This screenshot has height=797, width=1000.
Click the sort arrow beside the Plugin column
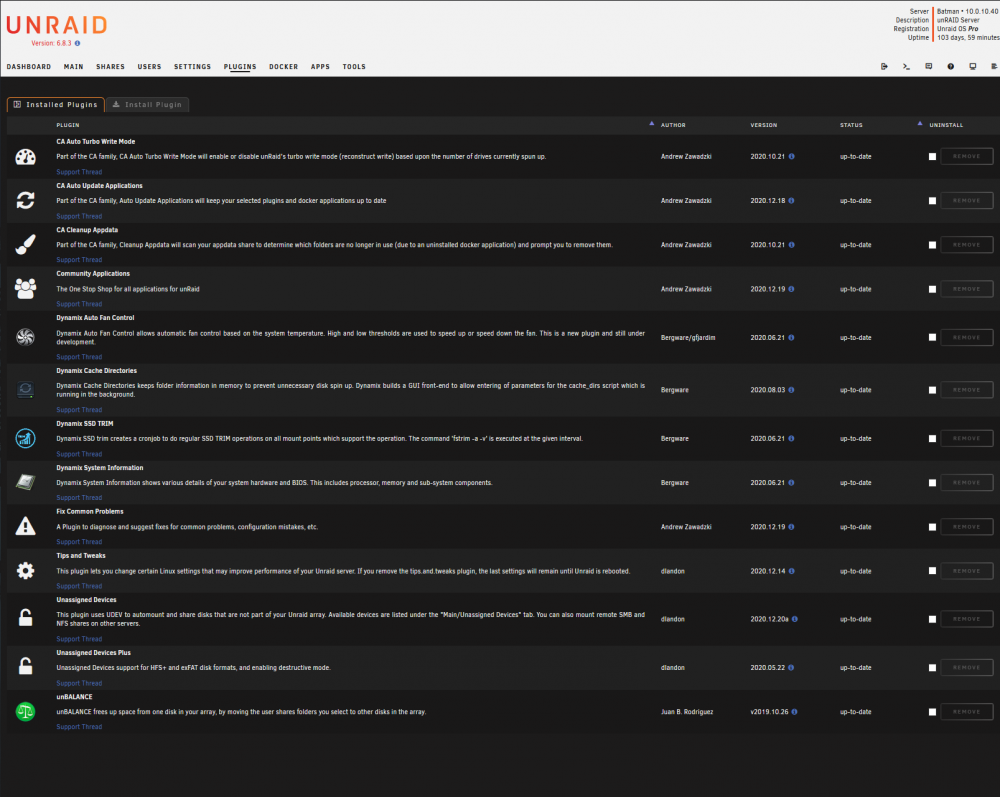(651, 124)
